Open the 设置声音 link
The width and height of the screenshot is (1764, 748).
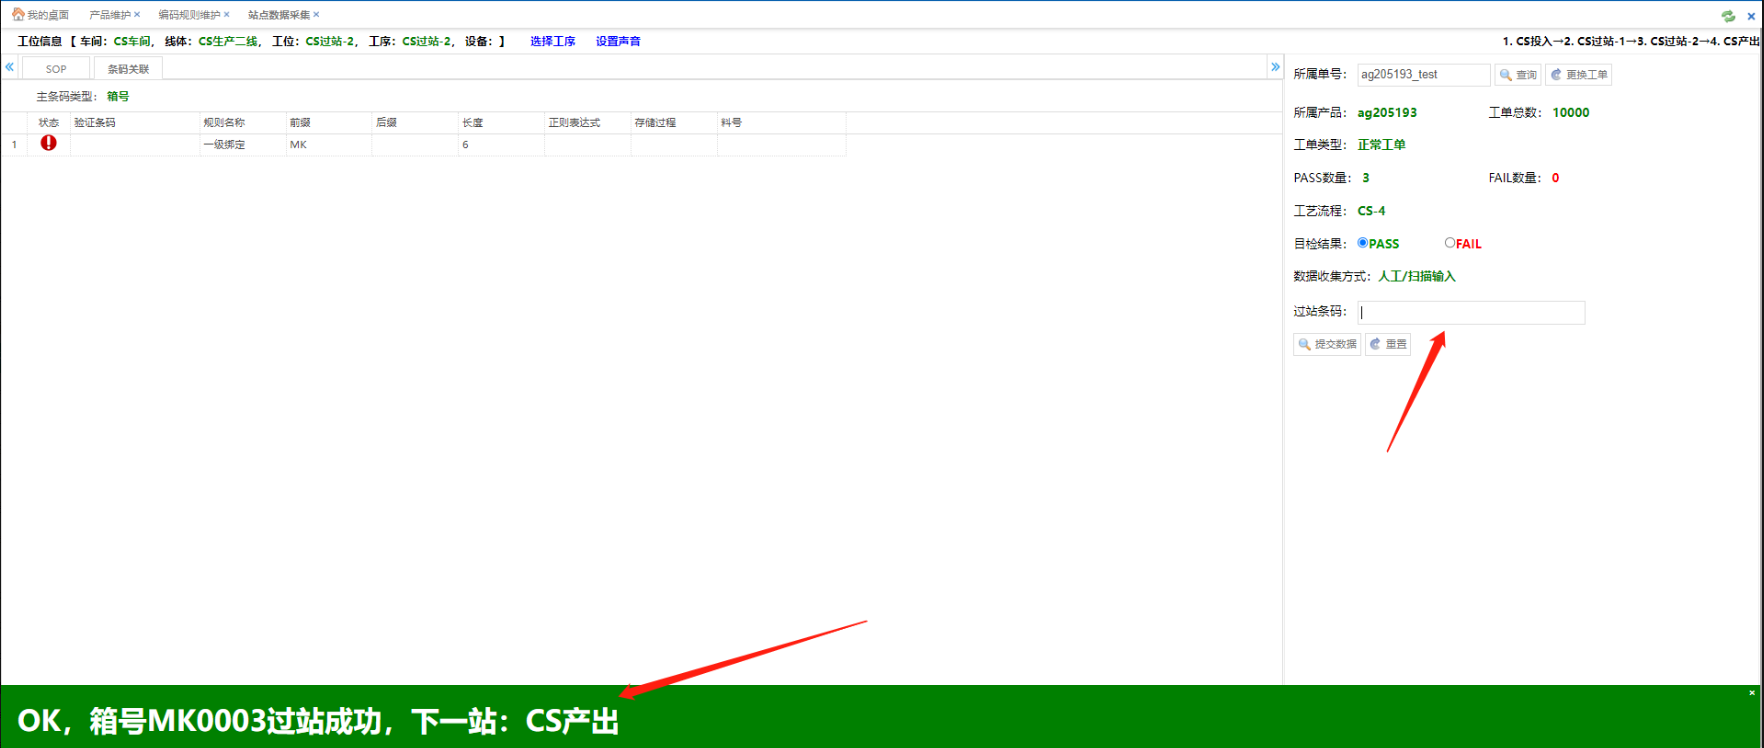pos(618,41)
